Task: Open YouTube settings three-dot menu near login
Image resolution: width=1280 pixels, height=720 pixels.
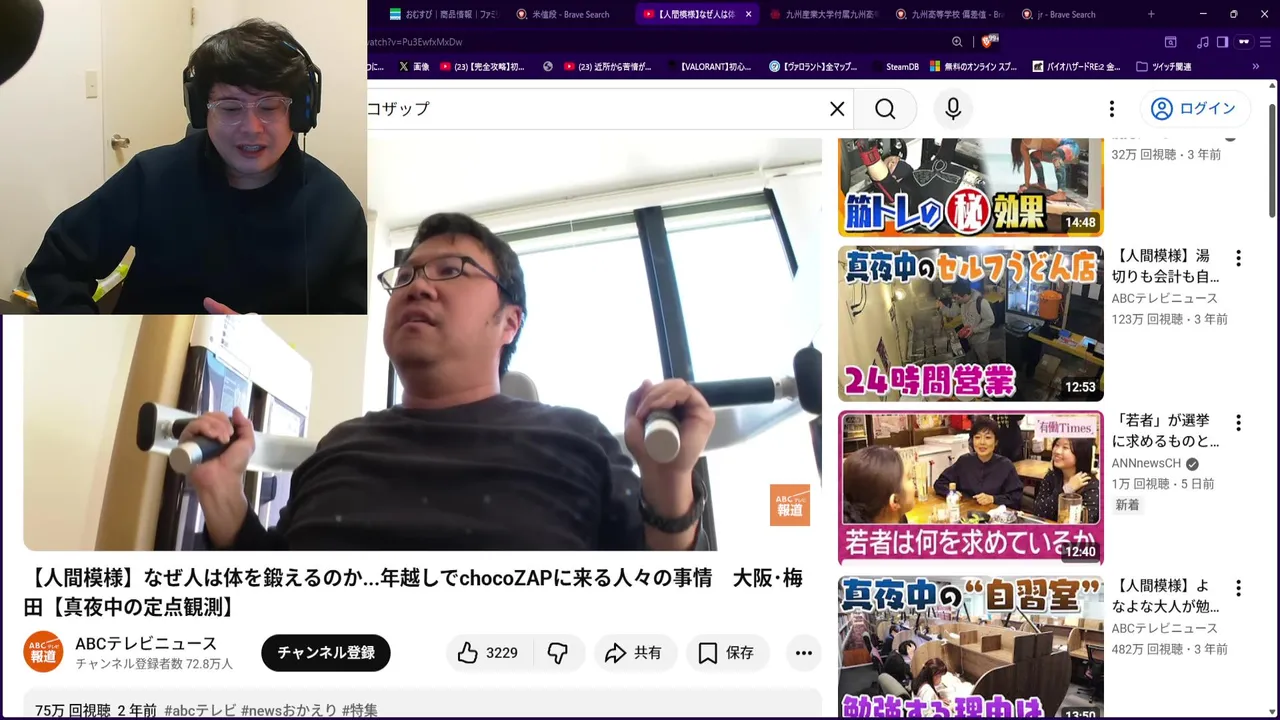Action: pyautogui.click(x=1111, y=109)
